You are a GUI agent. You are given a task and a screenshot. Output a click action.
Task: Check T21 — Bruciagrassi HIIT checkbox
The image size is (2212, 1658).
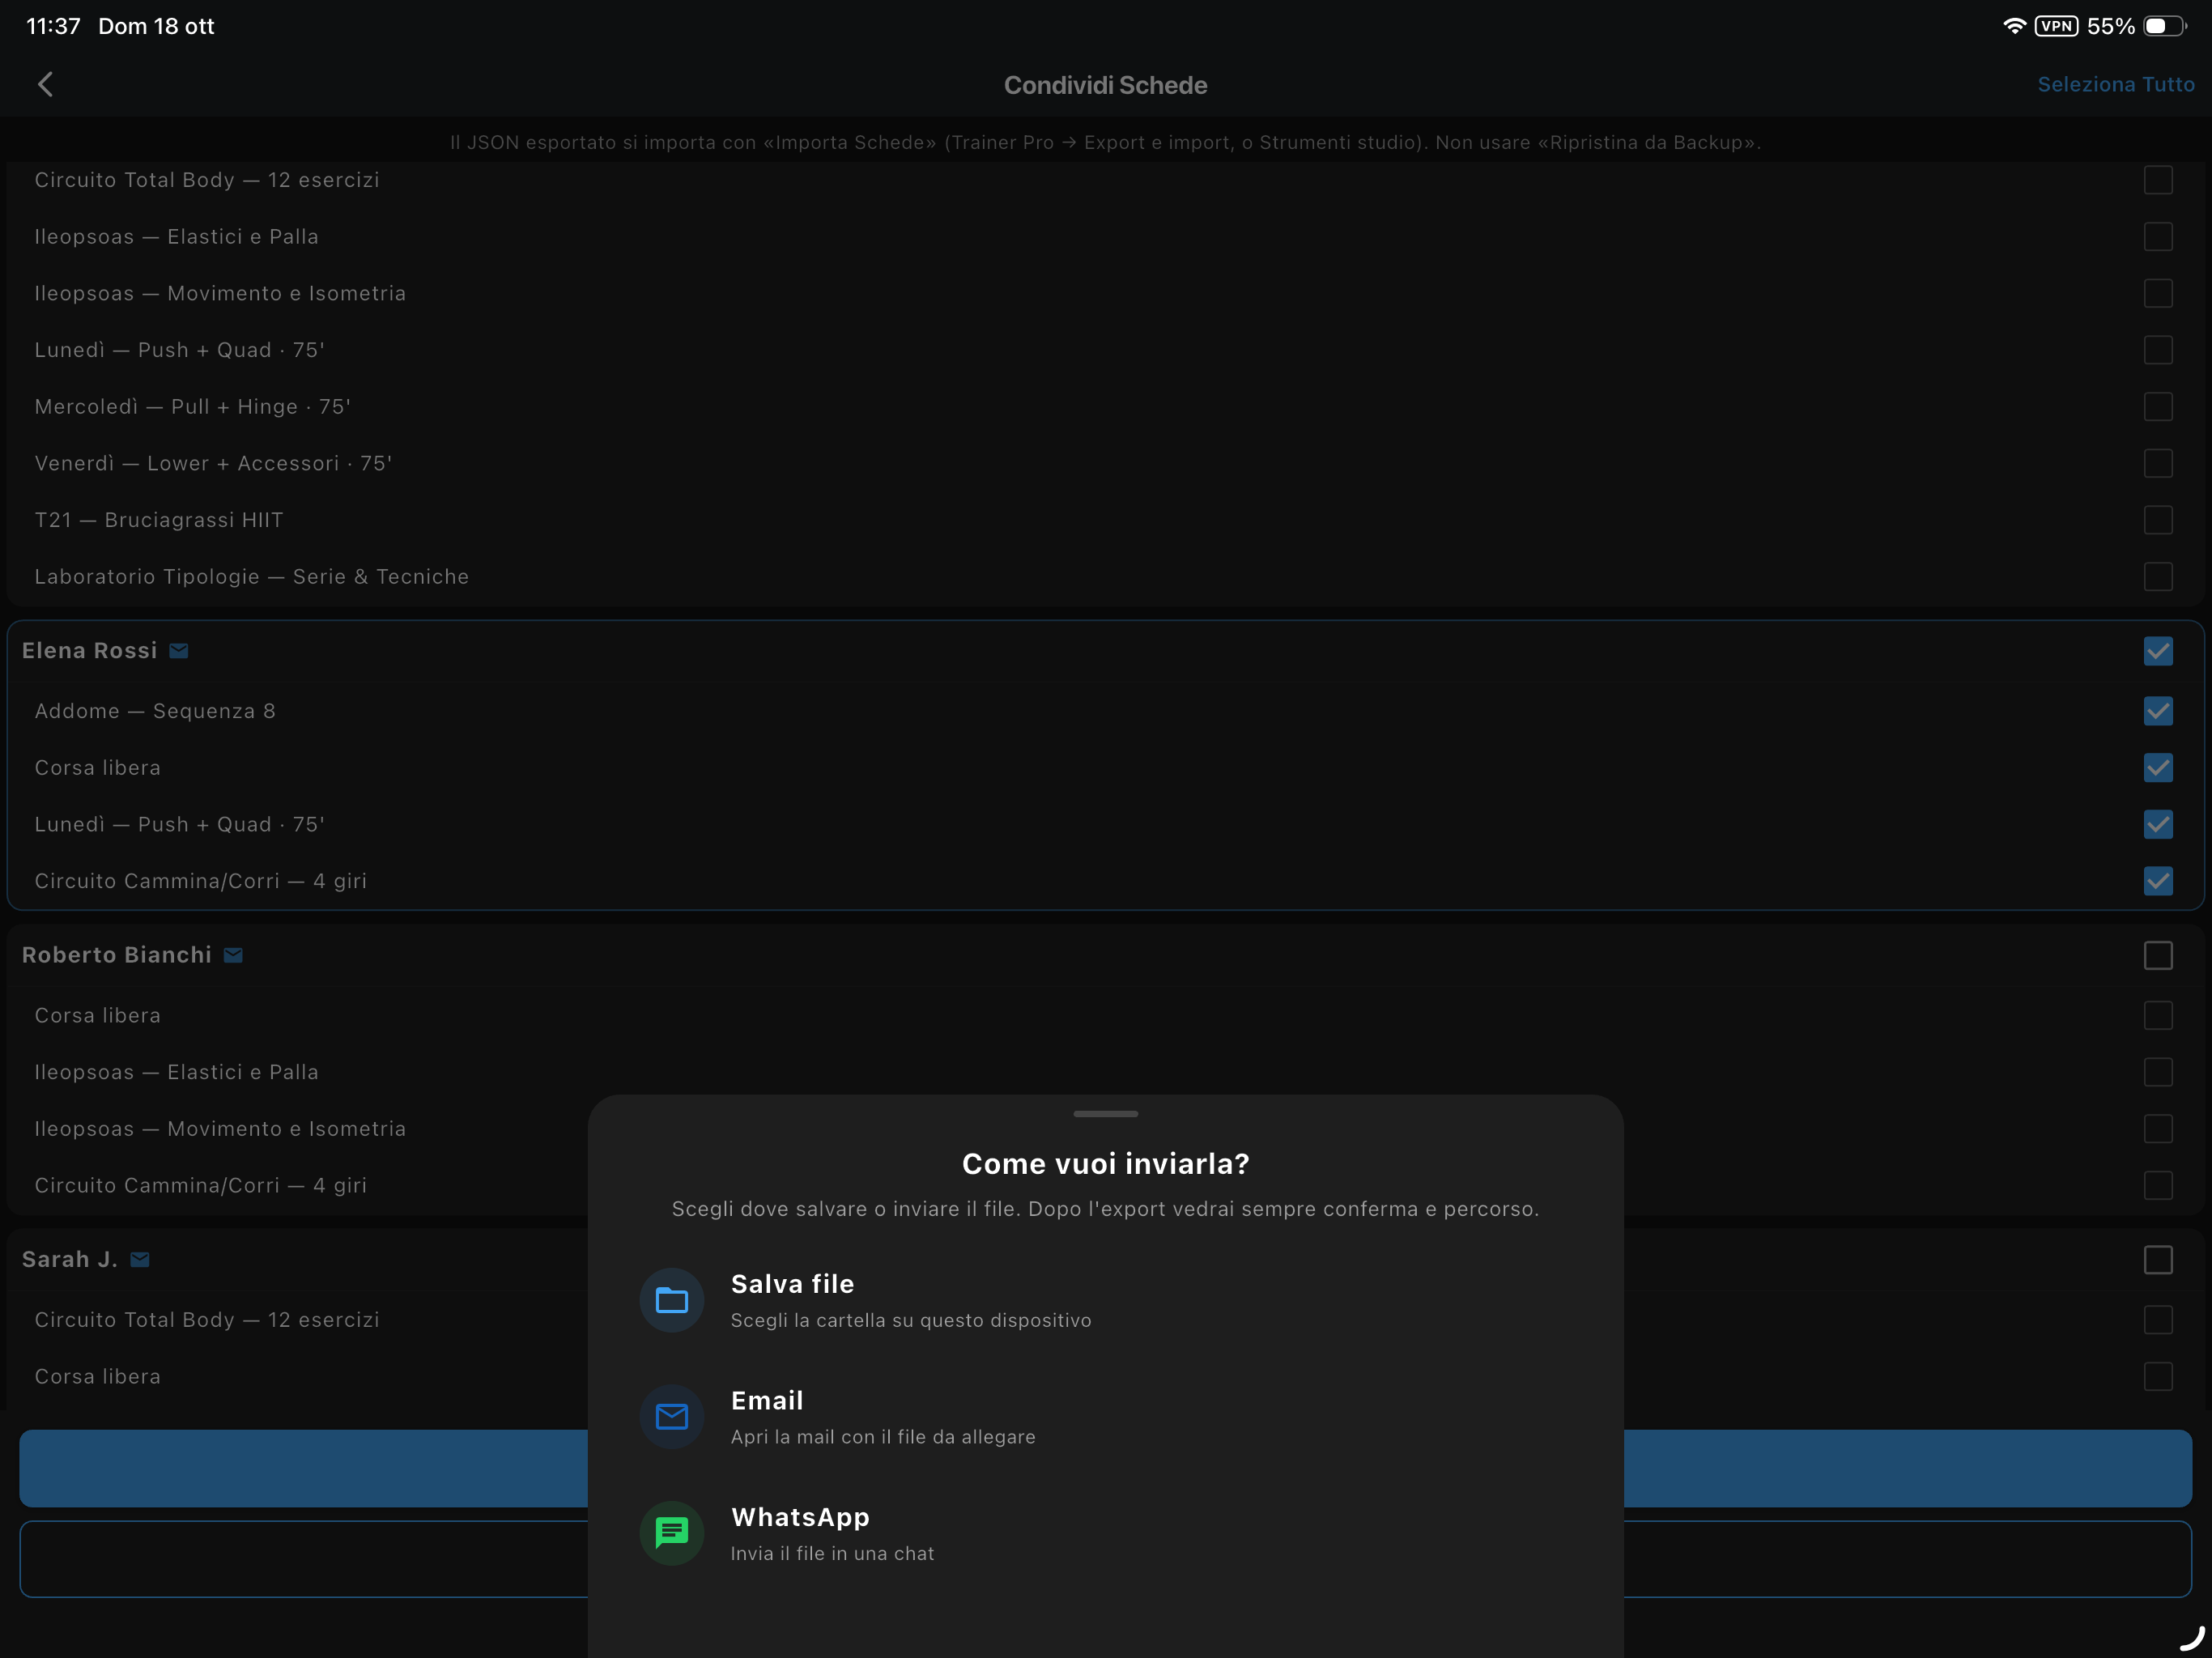coord(2158,520)
